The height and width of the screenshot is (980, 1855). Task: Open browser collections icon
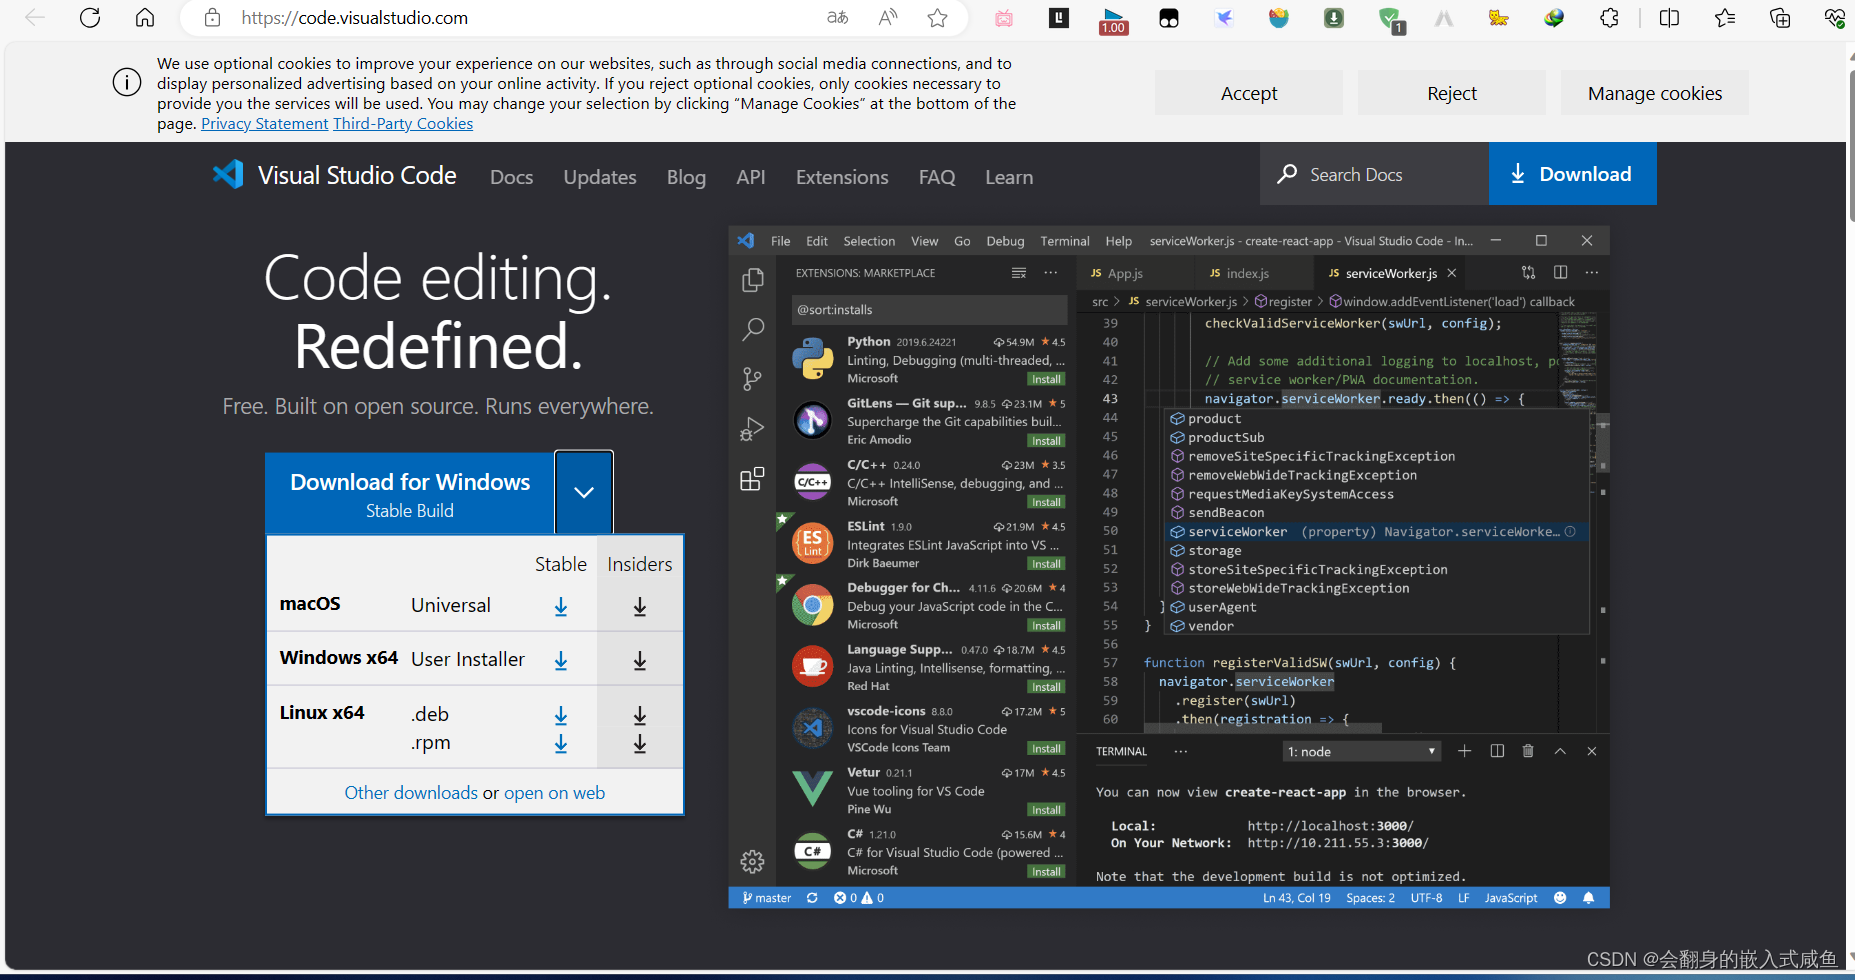(x=1780, y=17)
